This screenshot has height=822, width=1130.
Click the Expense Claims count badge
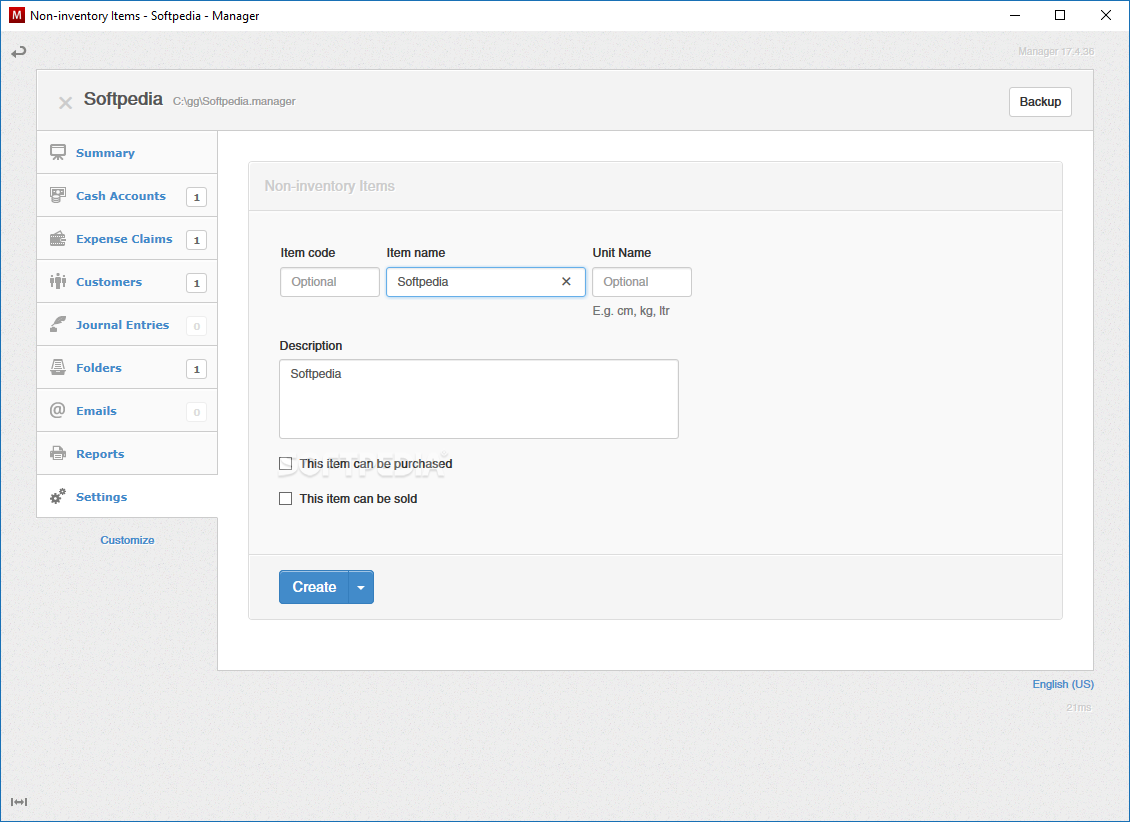[196, 240]
